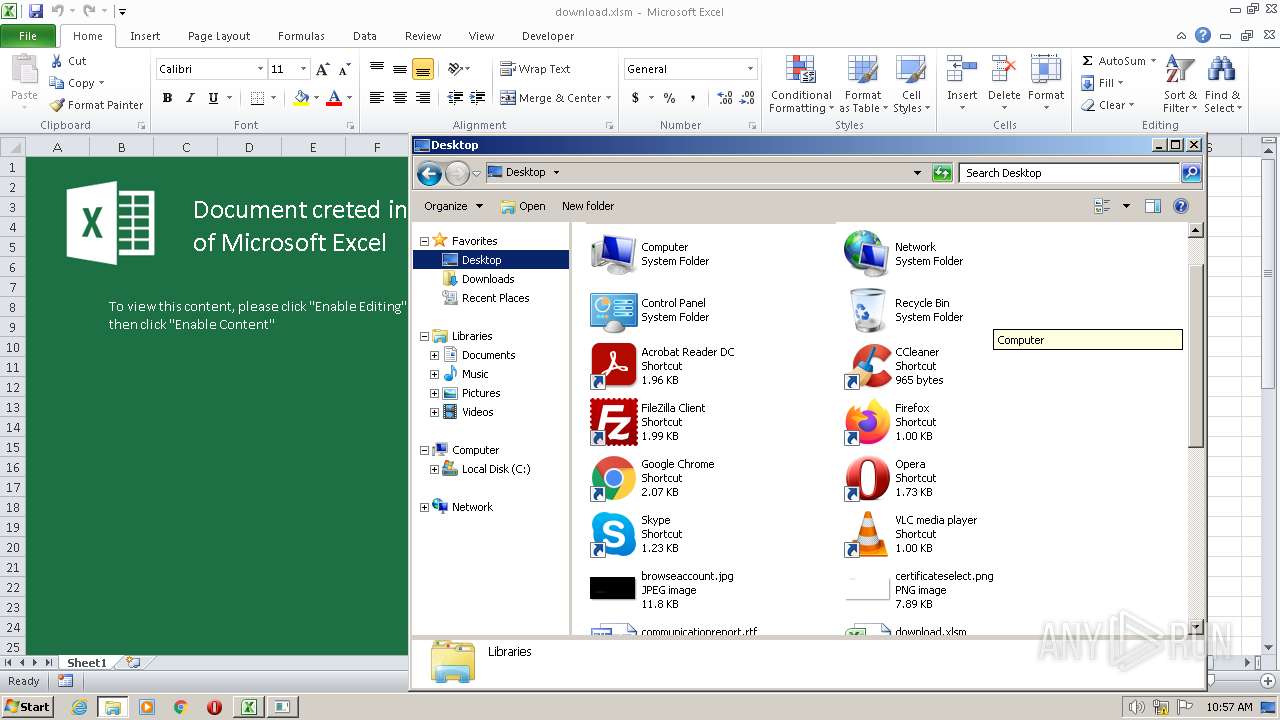
Task: Select Recent Places in Favorites
Action: 496,298
